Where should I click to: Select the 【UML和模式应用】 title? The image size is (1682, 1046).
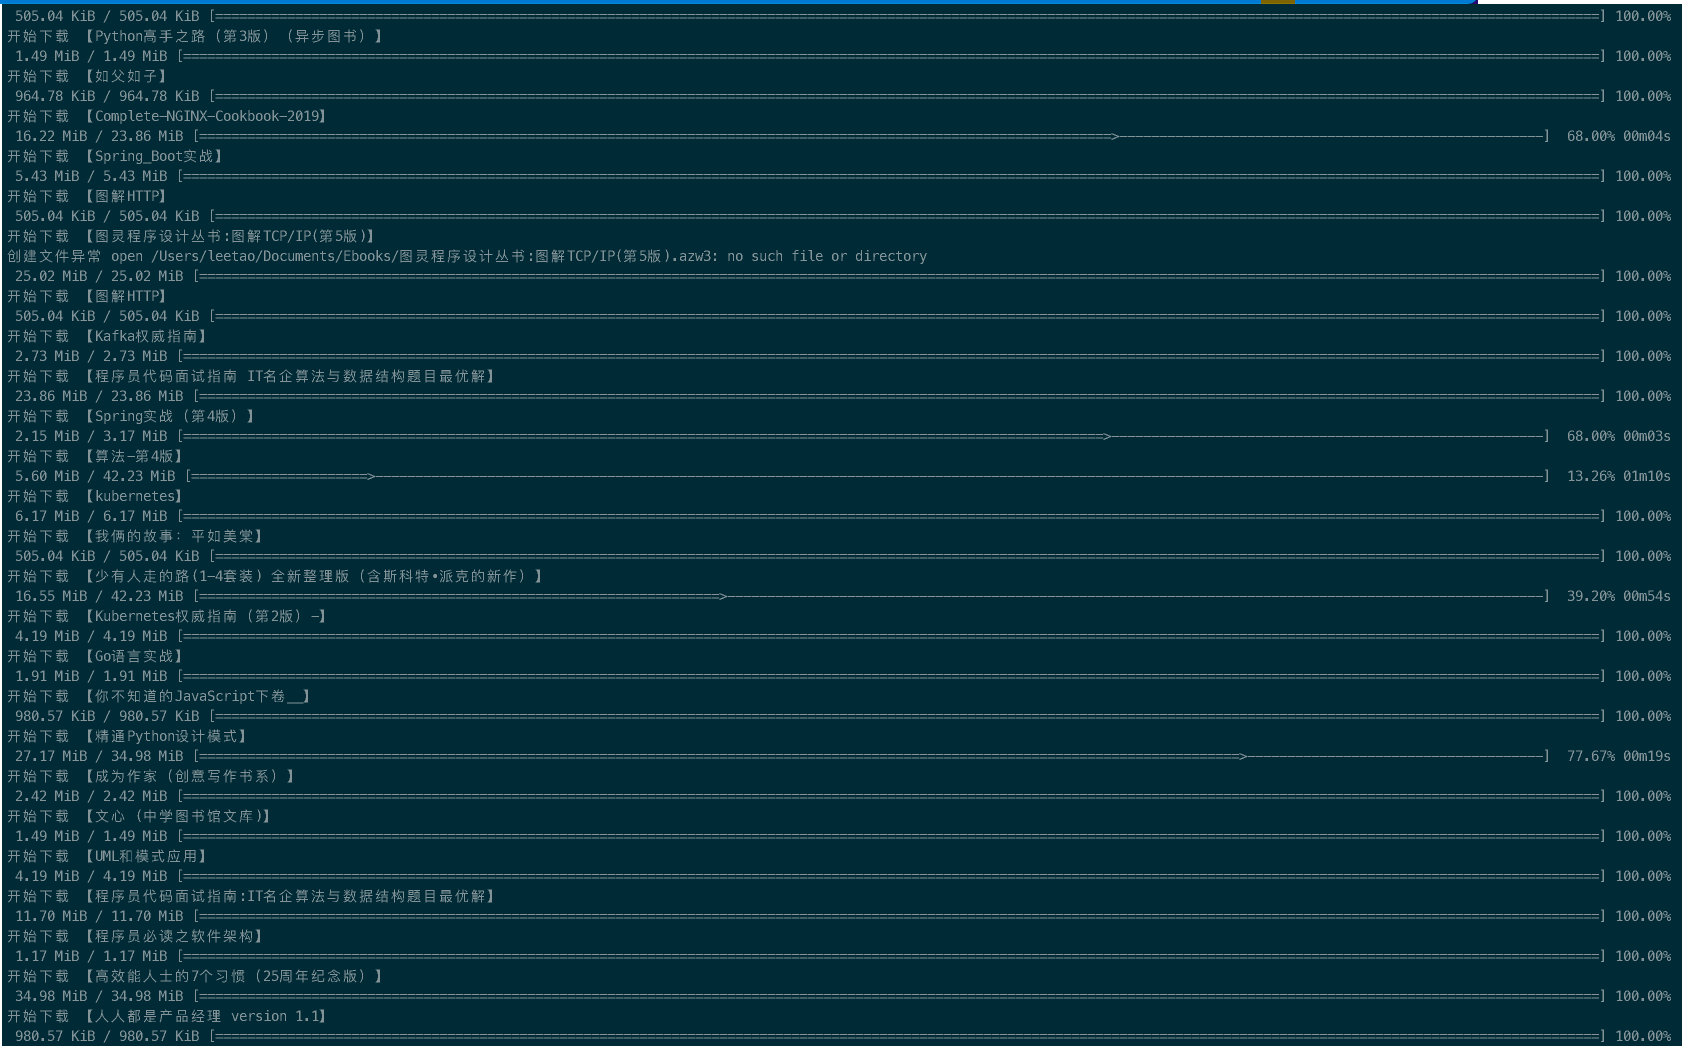click(x=145, y=856)
